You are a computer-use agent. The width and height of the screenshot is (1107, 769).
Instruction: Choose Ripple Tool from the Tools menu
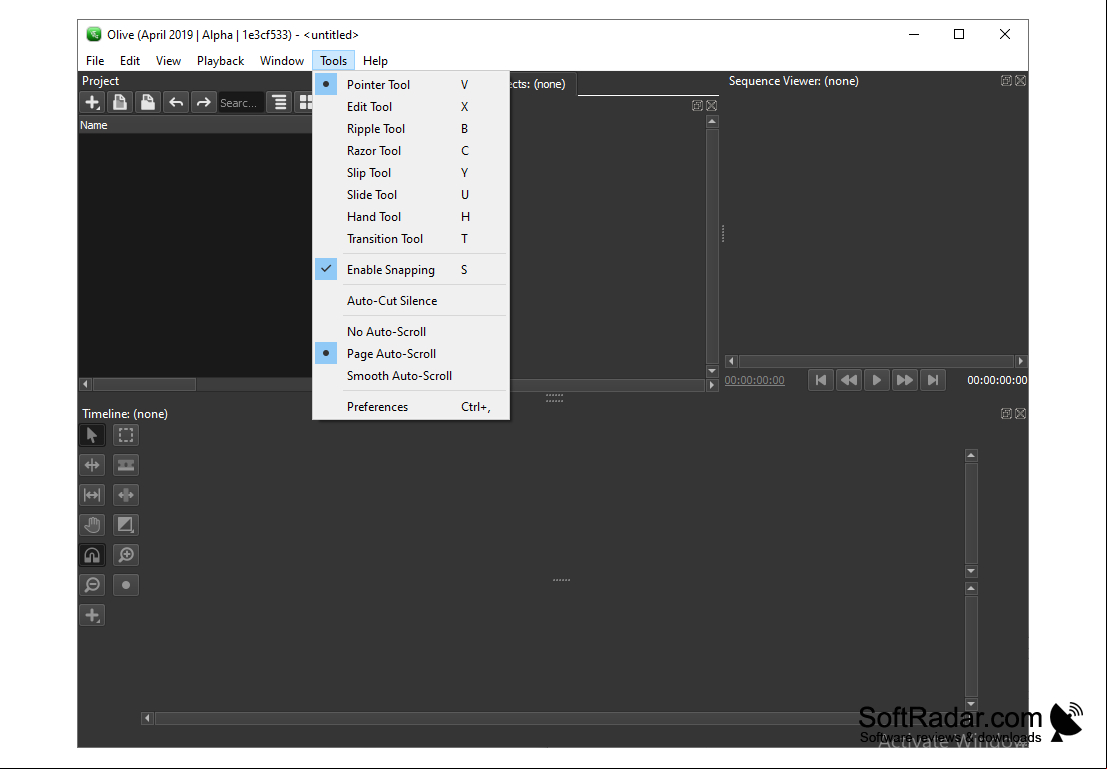410,129
